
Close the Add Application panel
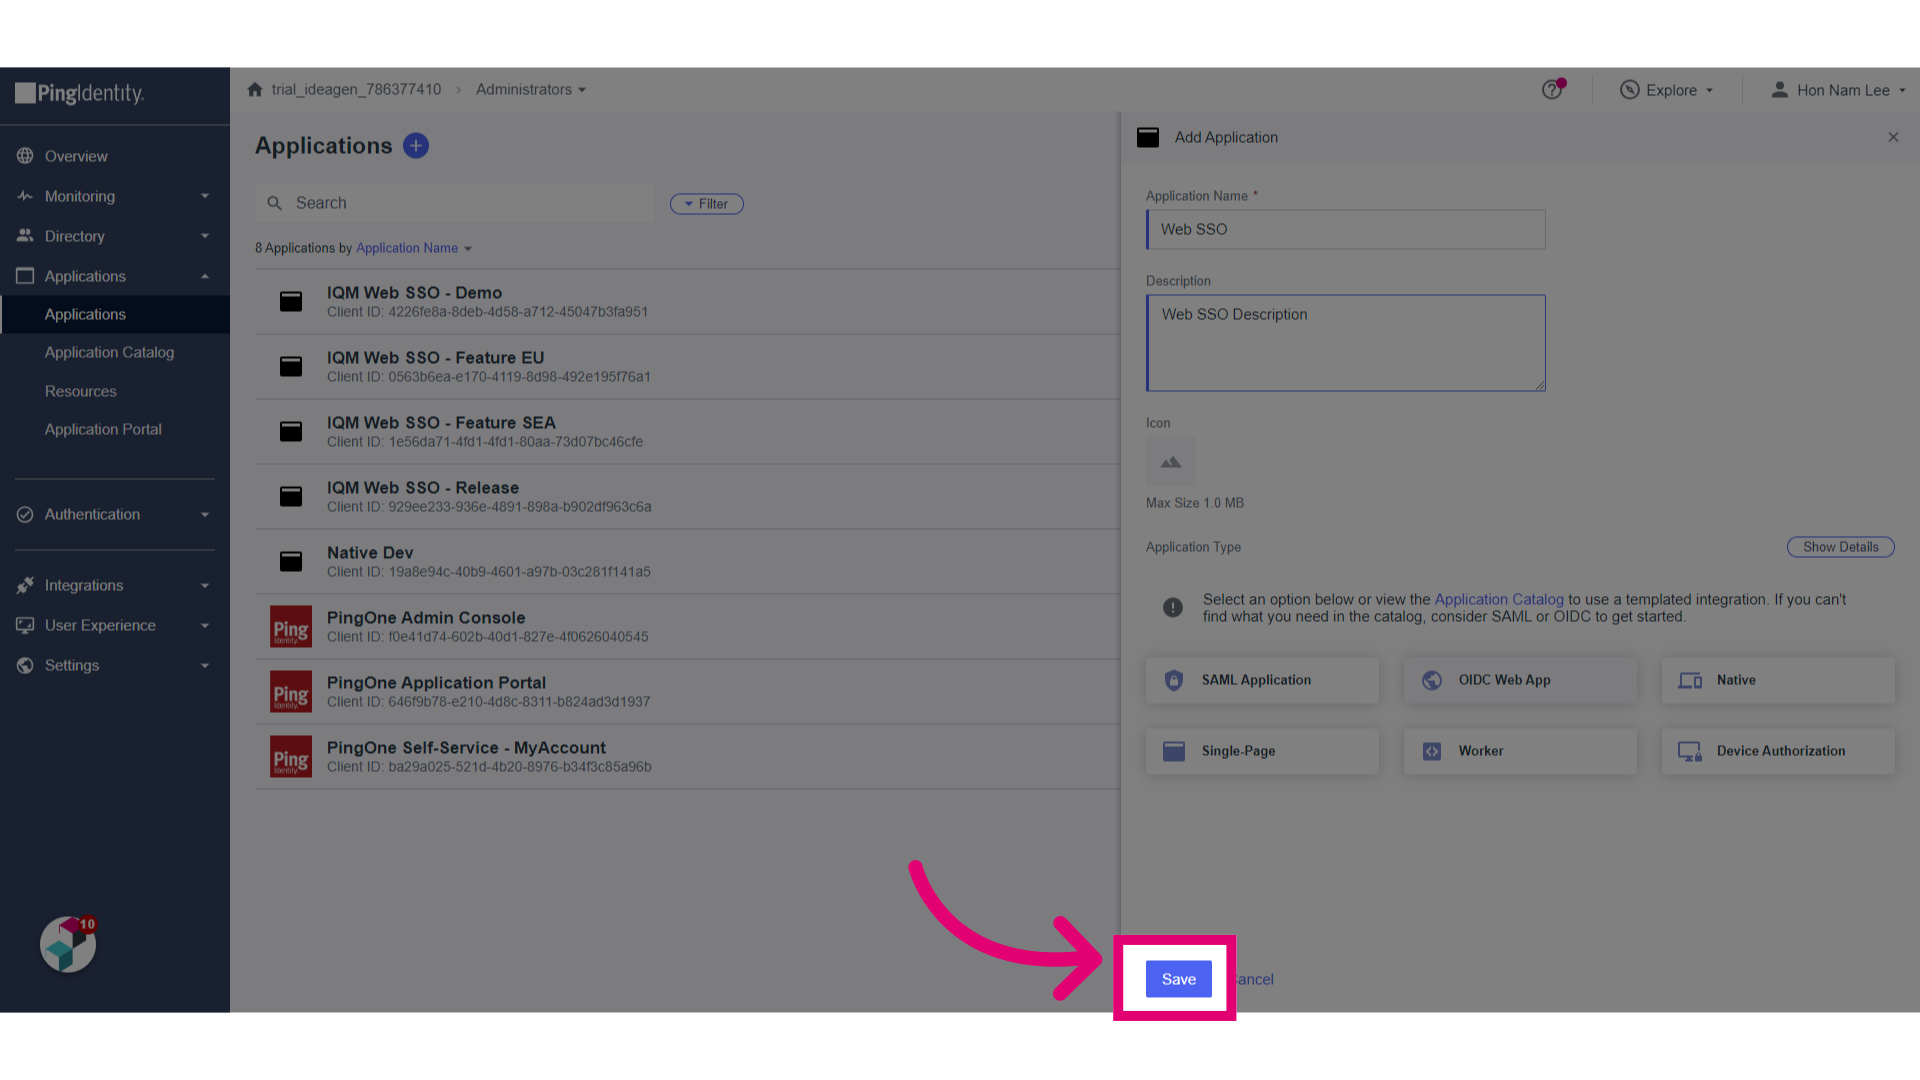(x=1893, y=137)
